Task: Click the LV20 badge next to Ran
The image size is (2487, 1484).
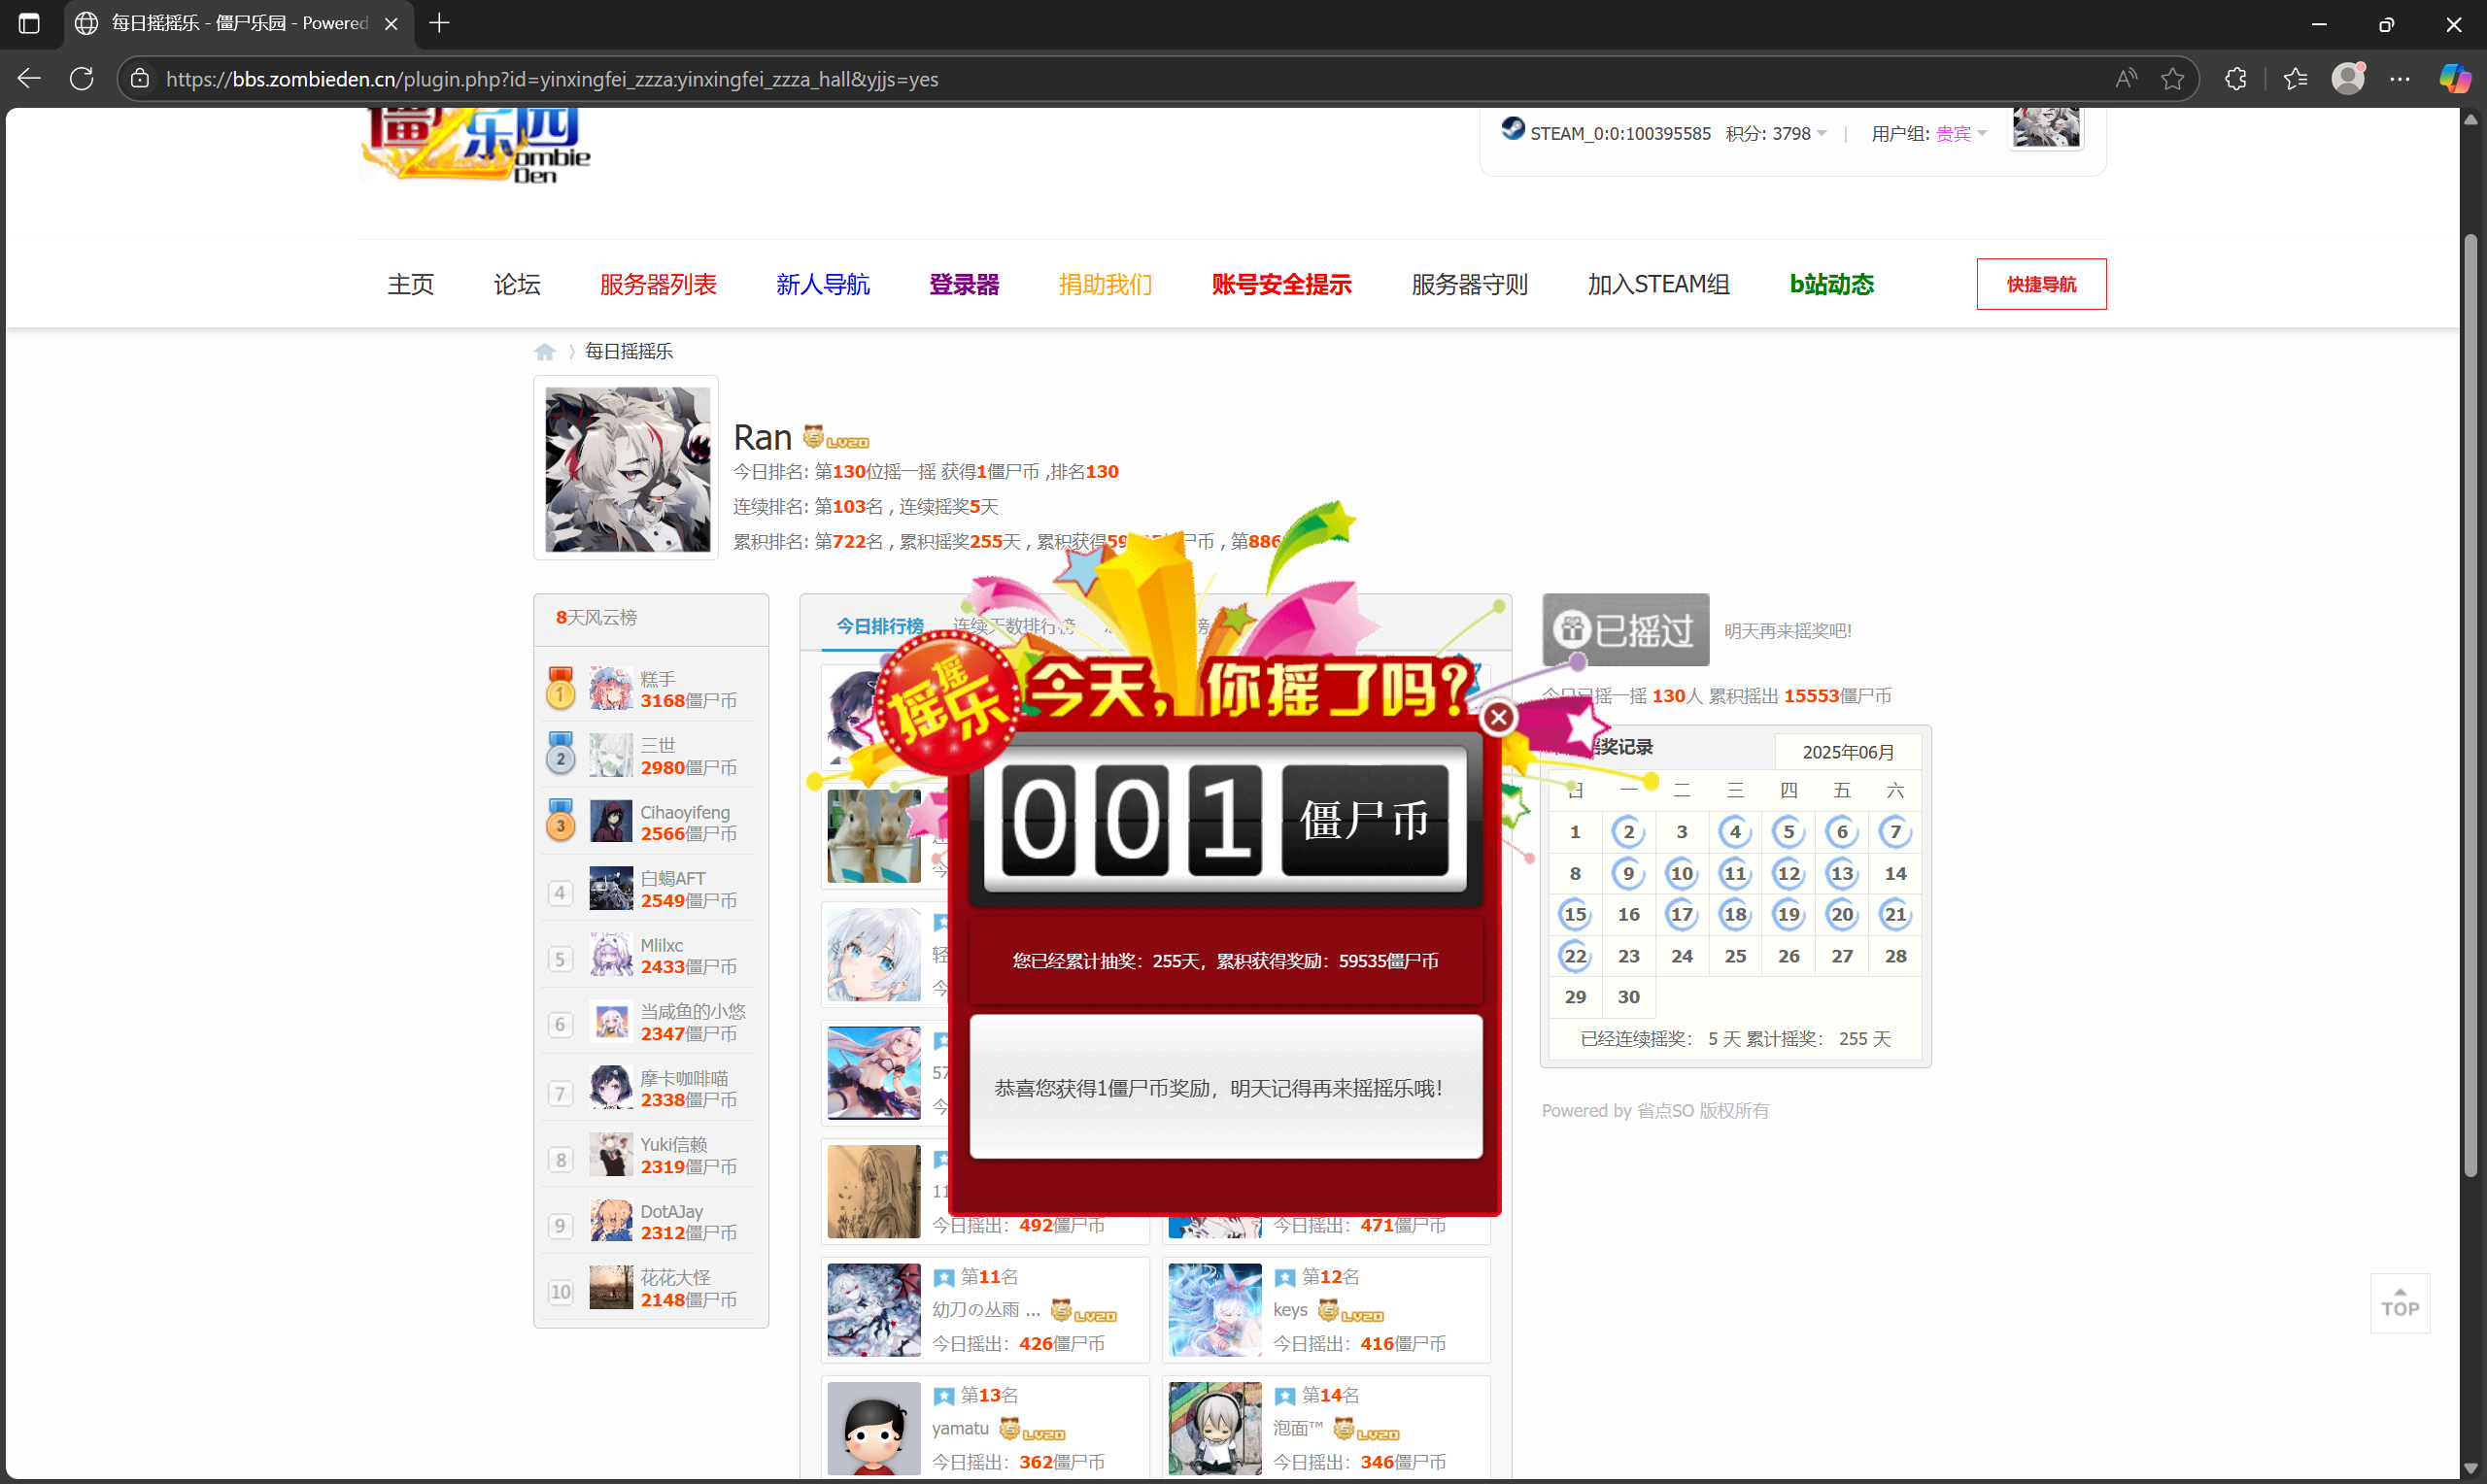Action: coord(836,438)
